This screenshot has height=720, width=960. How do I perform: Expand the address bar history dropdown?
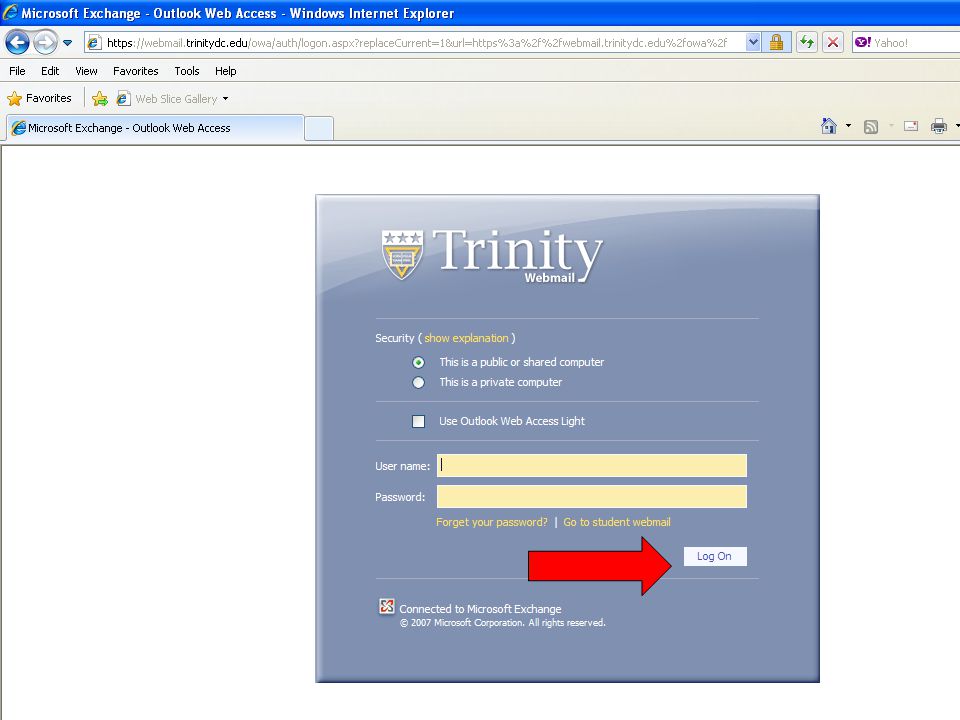tap(753, 42)
